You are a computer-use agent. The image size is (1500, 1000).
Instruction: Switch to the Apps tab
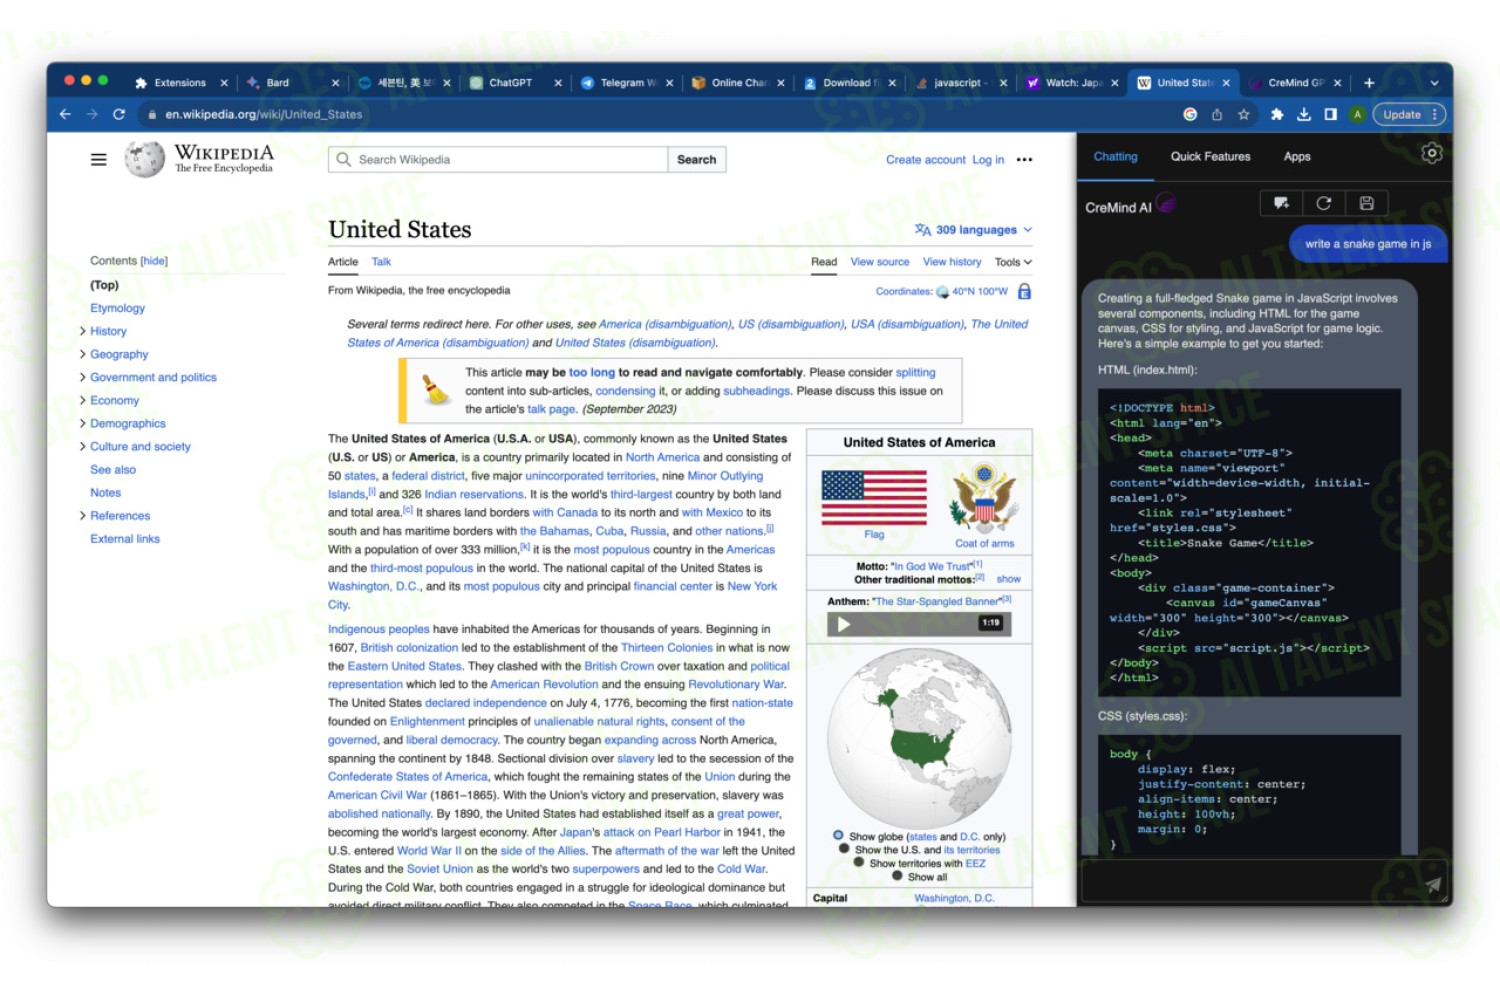click(x=1297, y=157)
